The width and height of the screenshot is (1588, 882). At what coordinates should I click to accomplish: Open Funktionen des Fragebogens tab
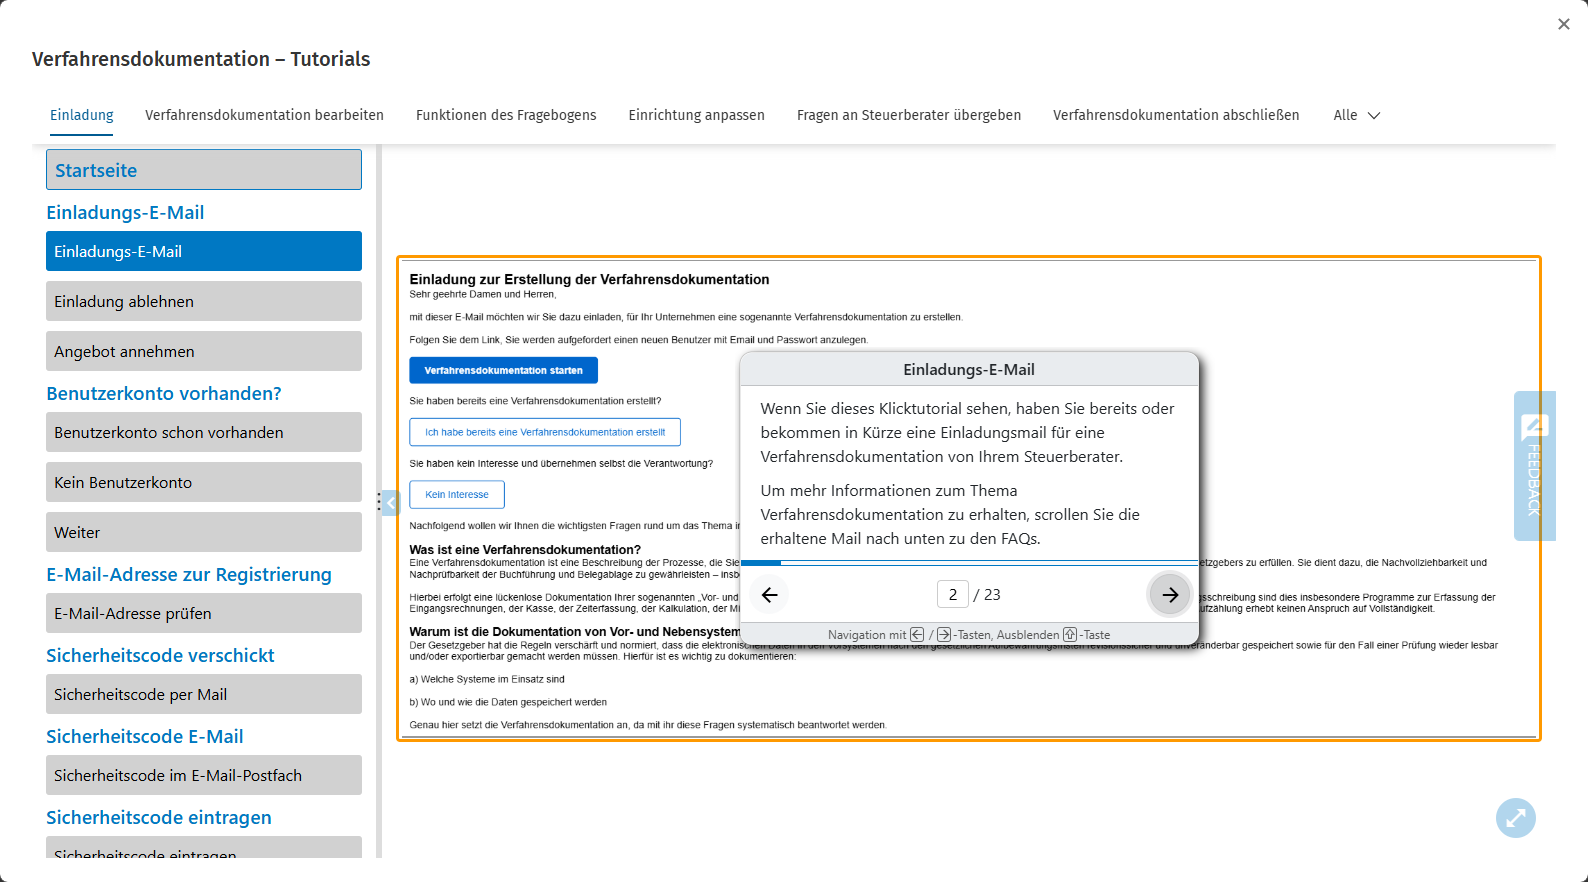[x=506, y=115]
